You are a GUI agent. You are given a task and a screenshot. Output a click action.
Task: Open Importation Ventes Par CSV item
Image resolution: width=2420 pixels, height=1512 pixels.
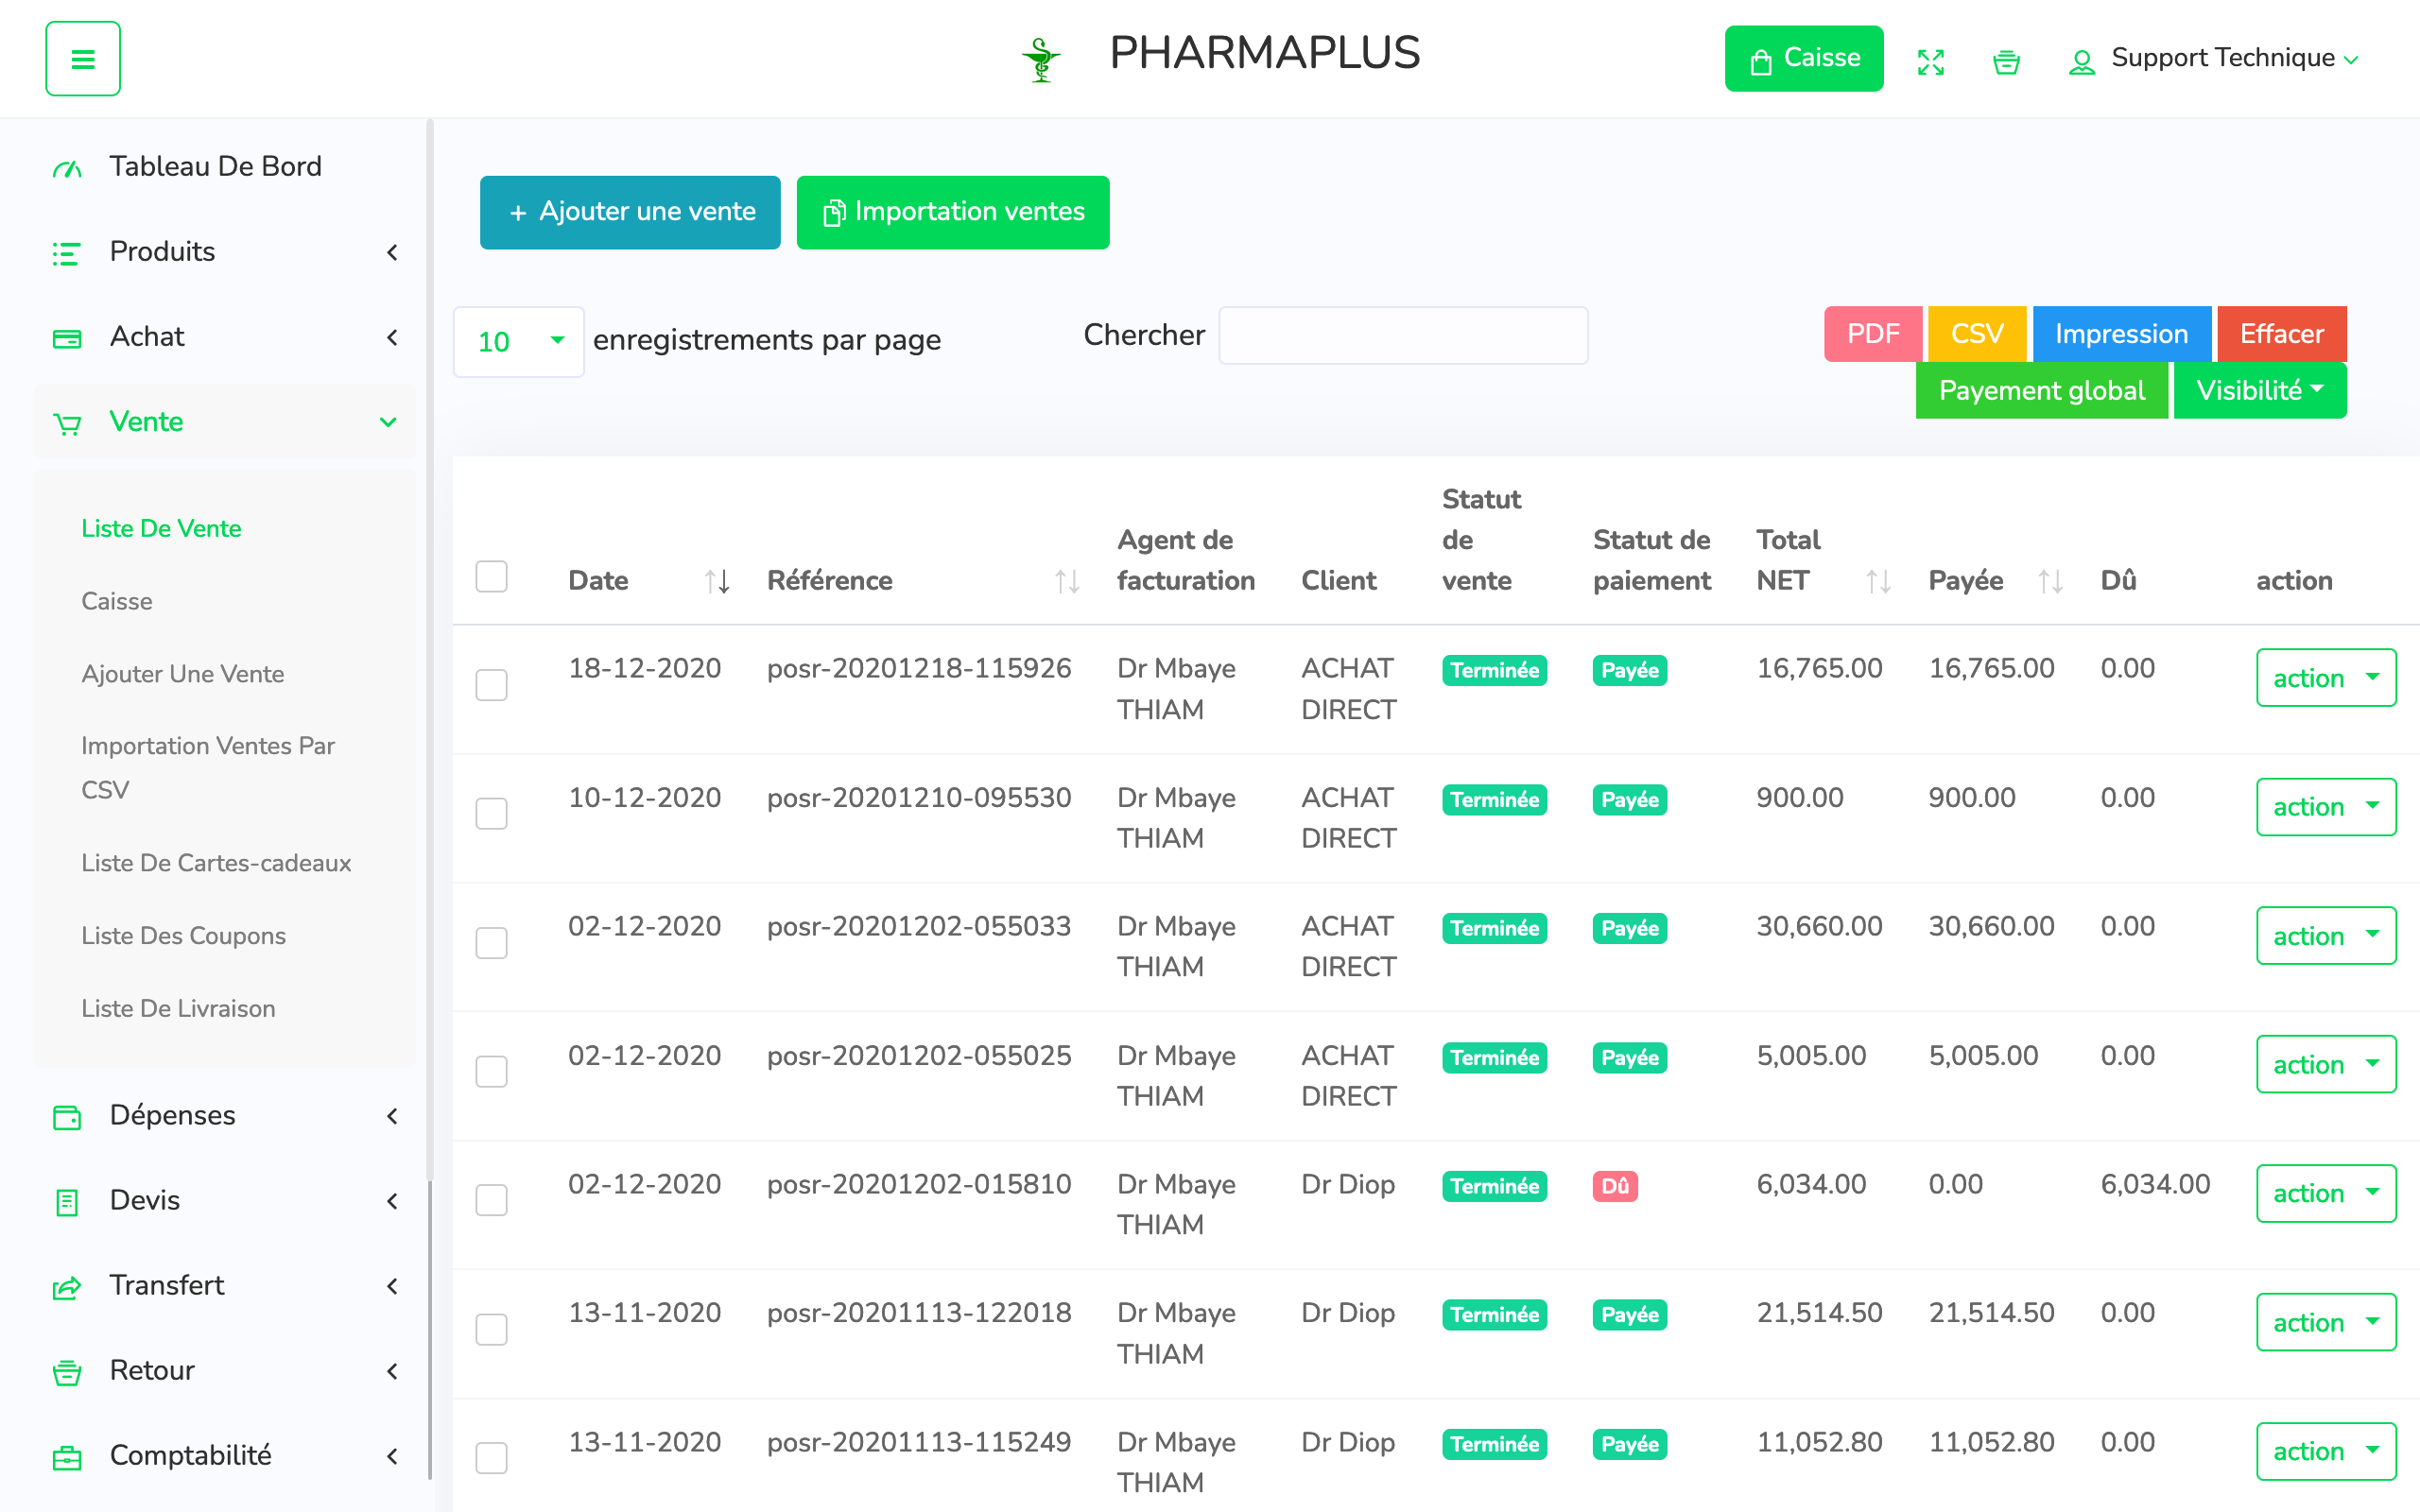(208, 768)
